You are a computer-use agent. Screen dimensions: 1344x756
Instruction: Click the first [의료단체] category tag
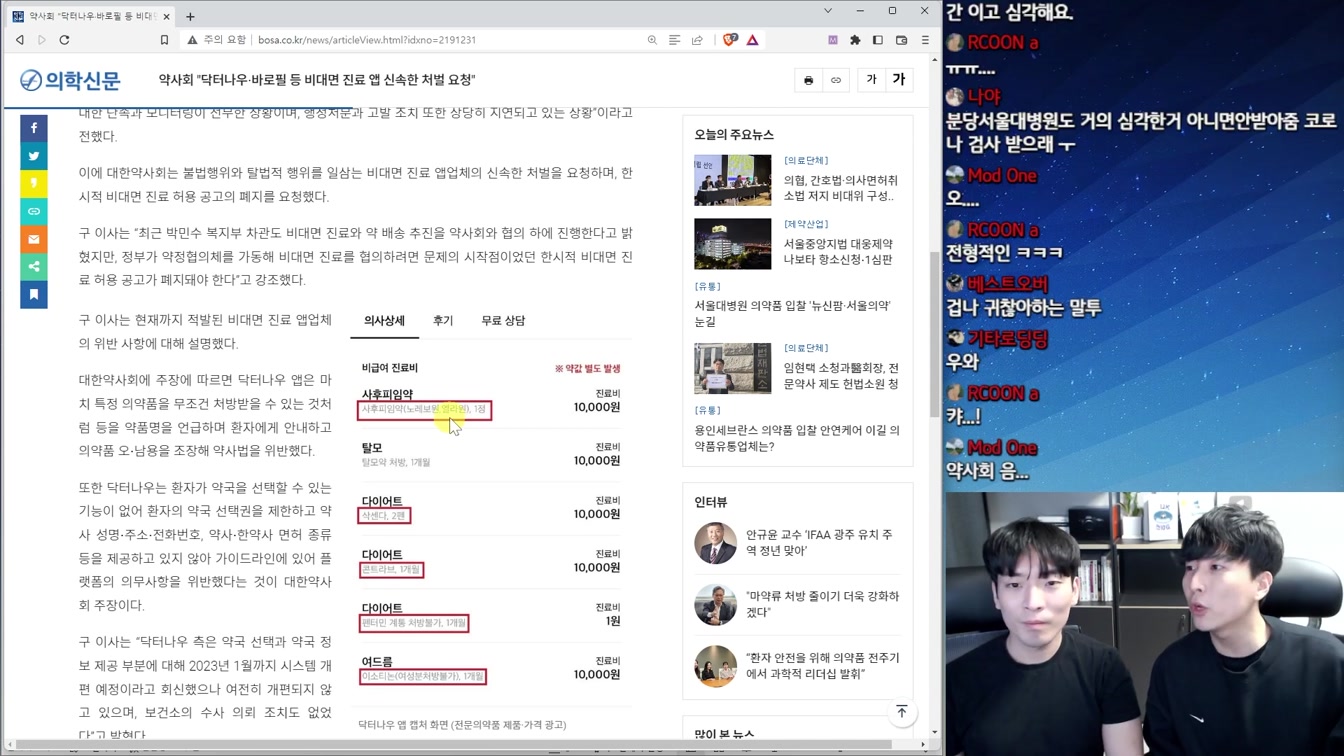pos(806,160)
